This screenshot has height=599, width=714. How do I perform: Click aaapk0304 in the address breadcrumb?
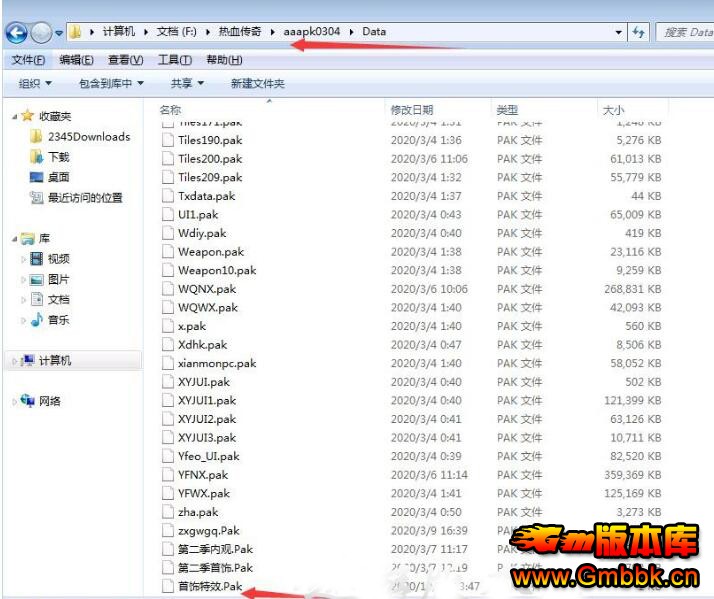311,32
